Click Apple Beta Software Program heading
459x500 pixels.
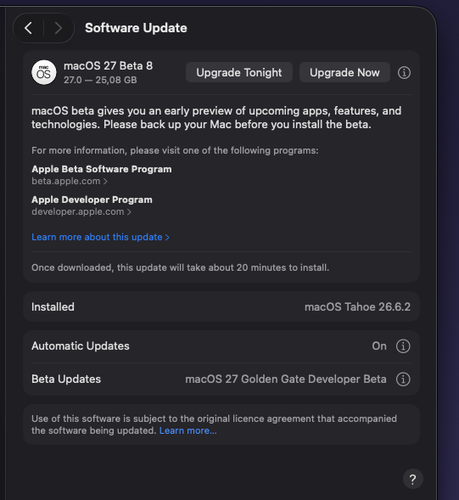click(102, 169)
